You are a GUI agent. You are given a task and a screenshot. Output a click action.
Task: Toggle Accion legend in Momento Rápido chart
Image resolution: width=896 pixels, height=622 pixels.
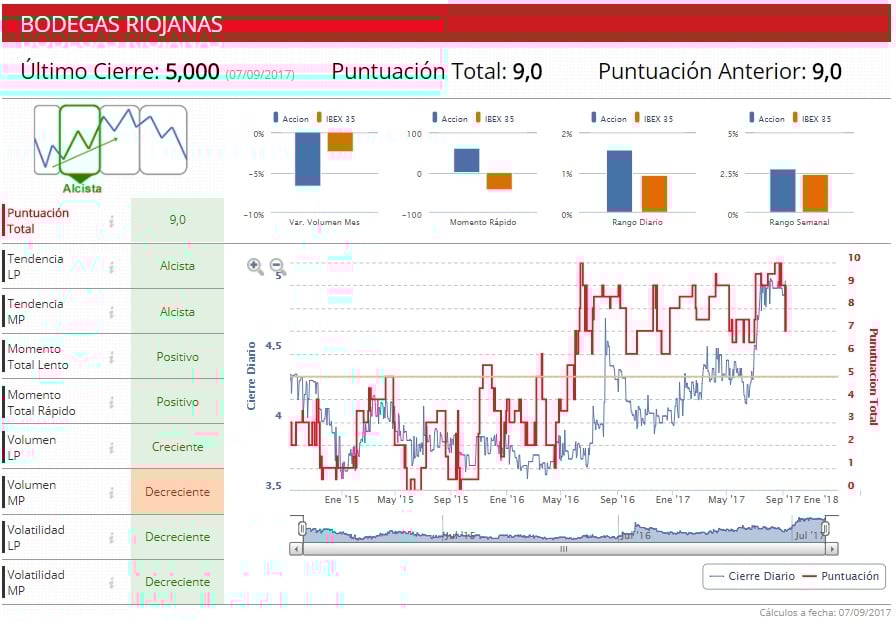[x=450, y=118]
